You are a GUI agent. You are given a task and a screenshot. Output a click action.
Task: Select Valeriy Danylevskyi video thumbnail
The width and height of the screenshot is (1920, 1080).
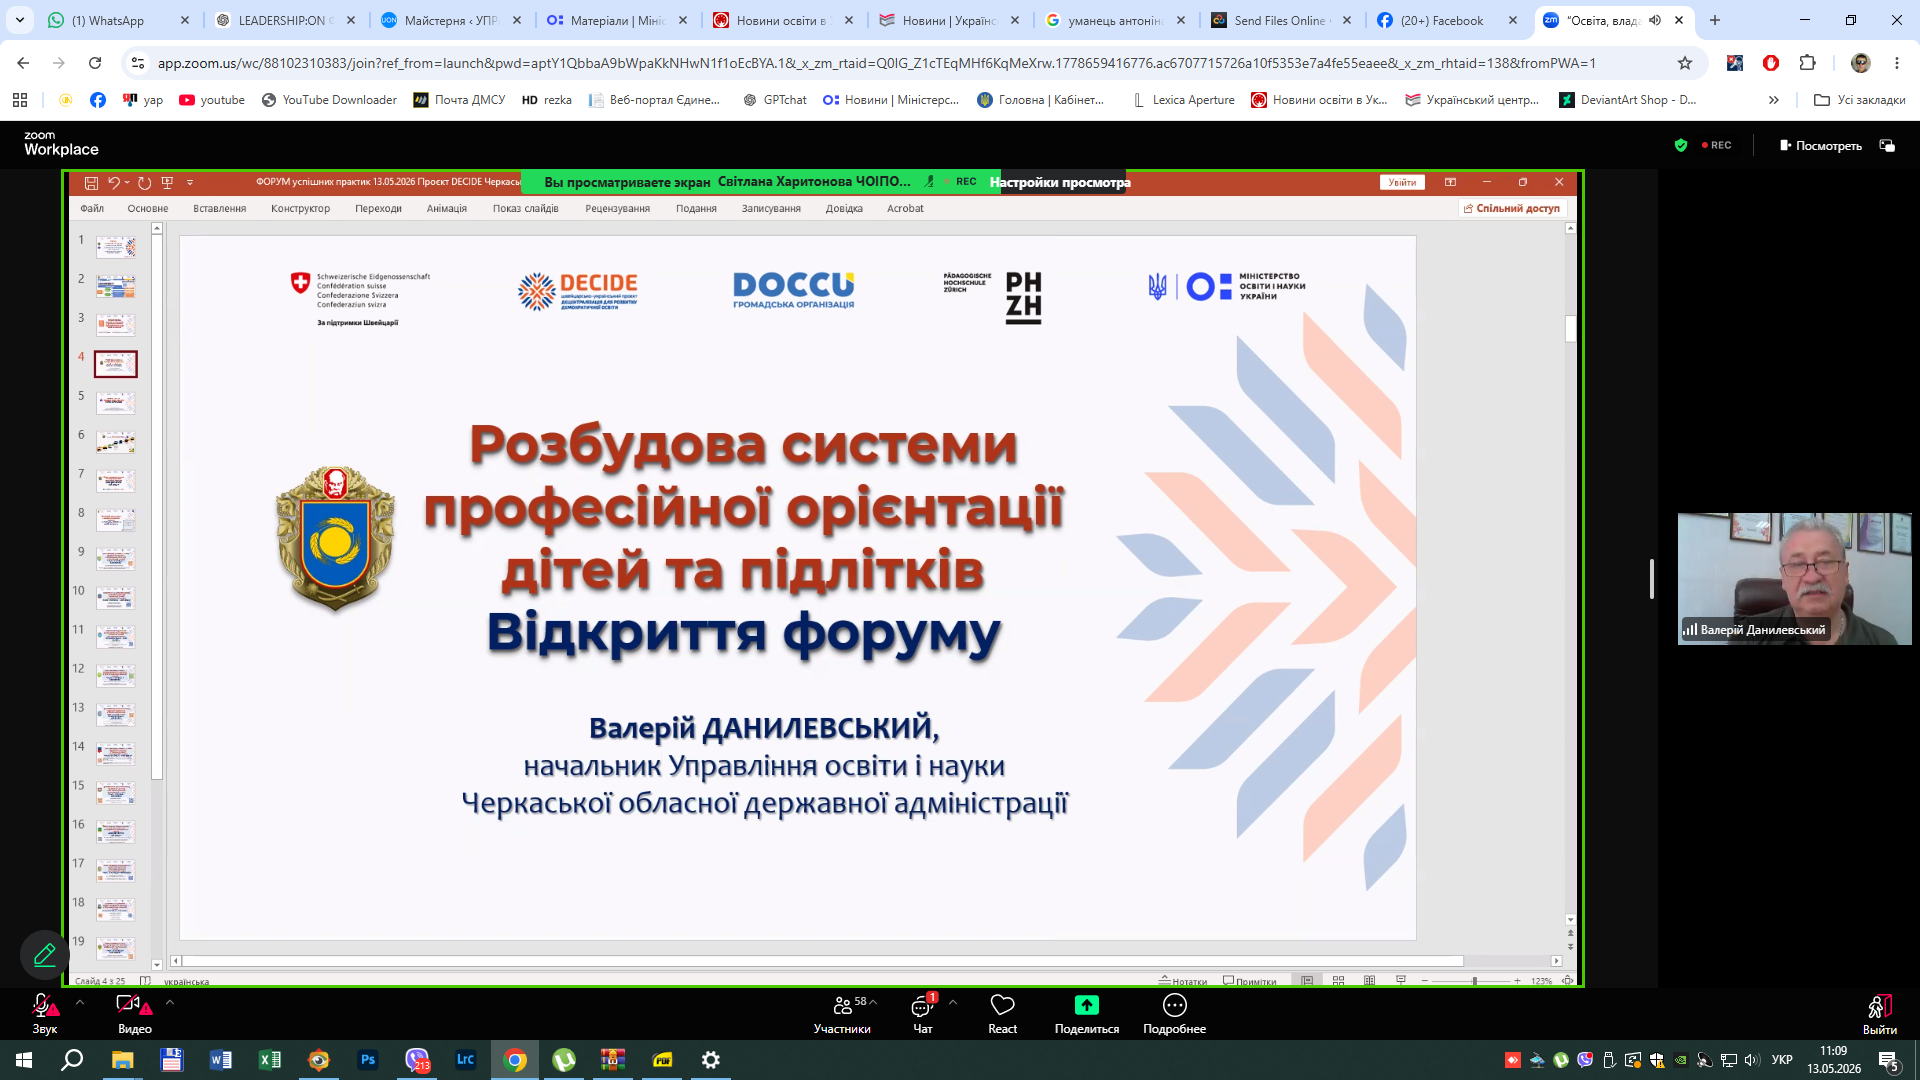1795,579
